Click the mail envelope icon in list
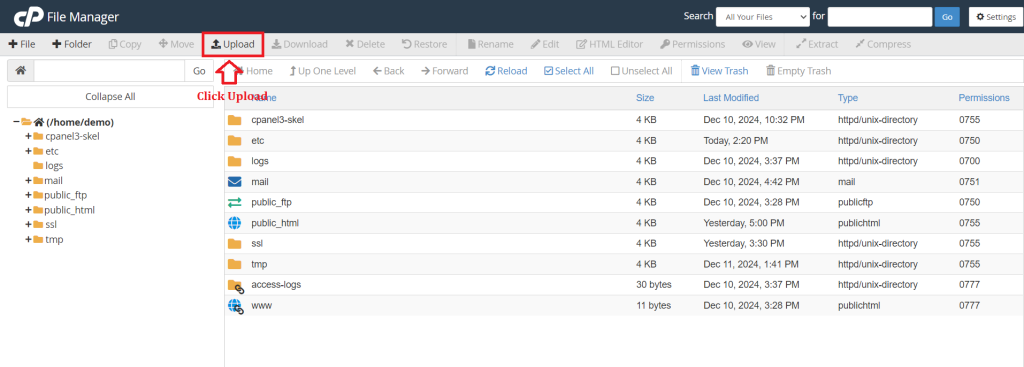The image size is (1024, 367). pos(234,182)
